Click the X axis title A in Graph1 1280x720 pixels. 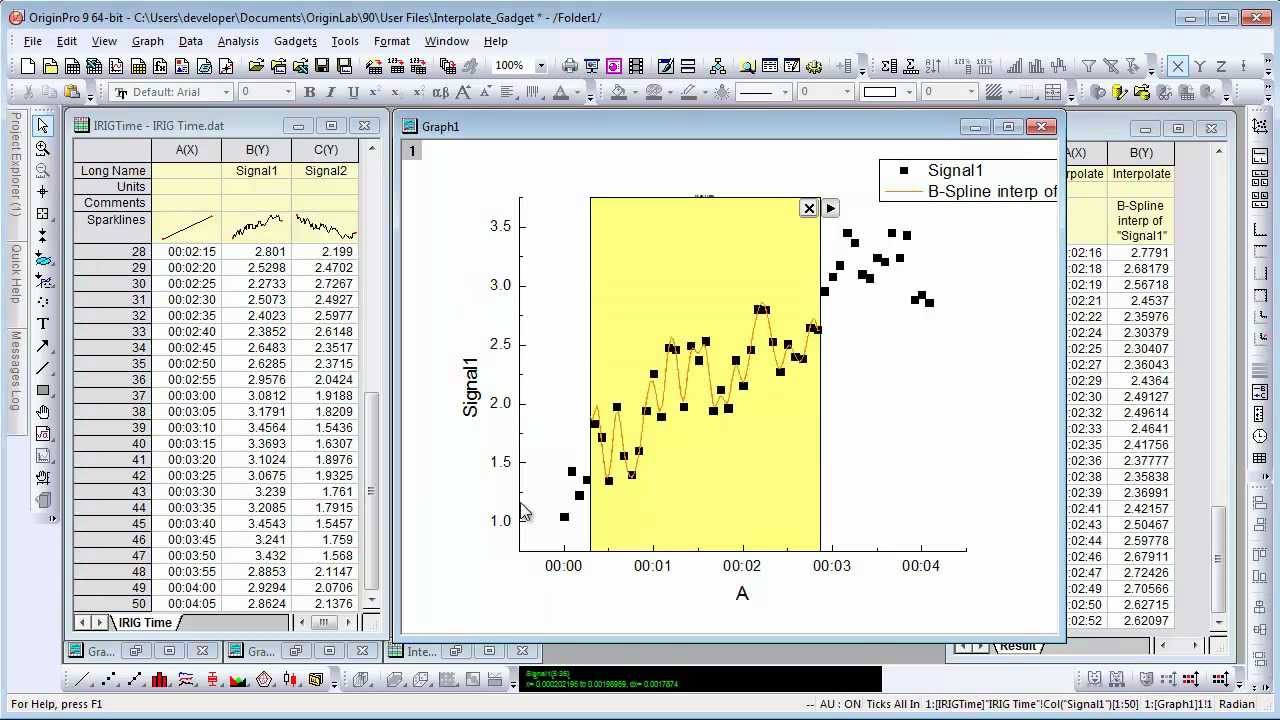click(742, 593)
